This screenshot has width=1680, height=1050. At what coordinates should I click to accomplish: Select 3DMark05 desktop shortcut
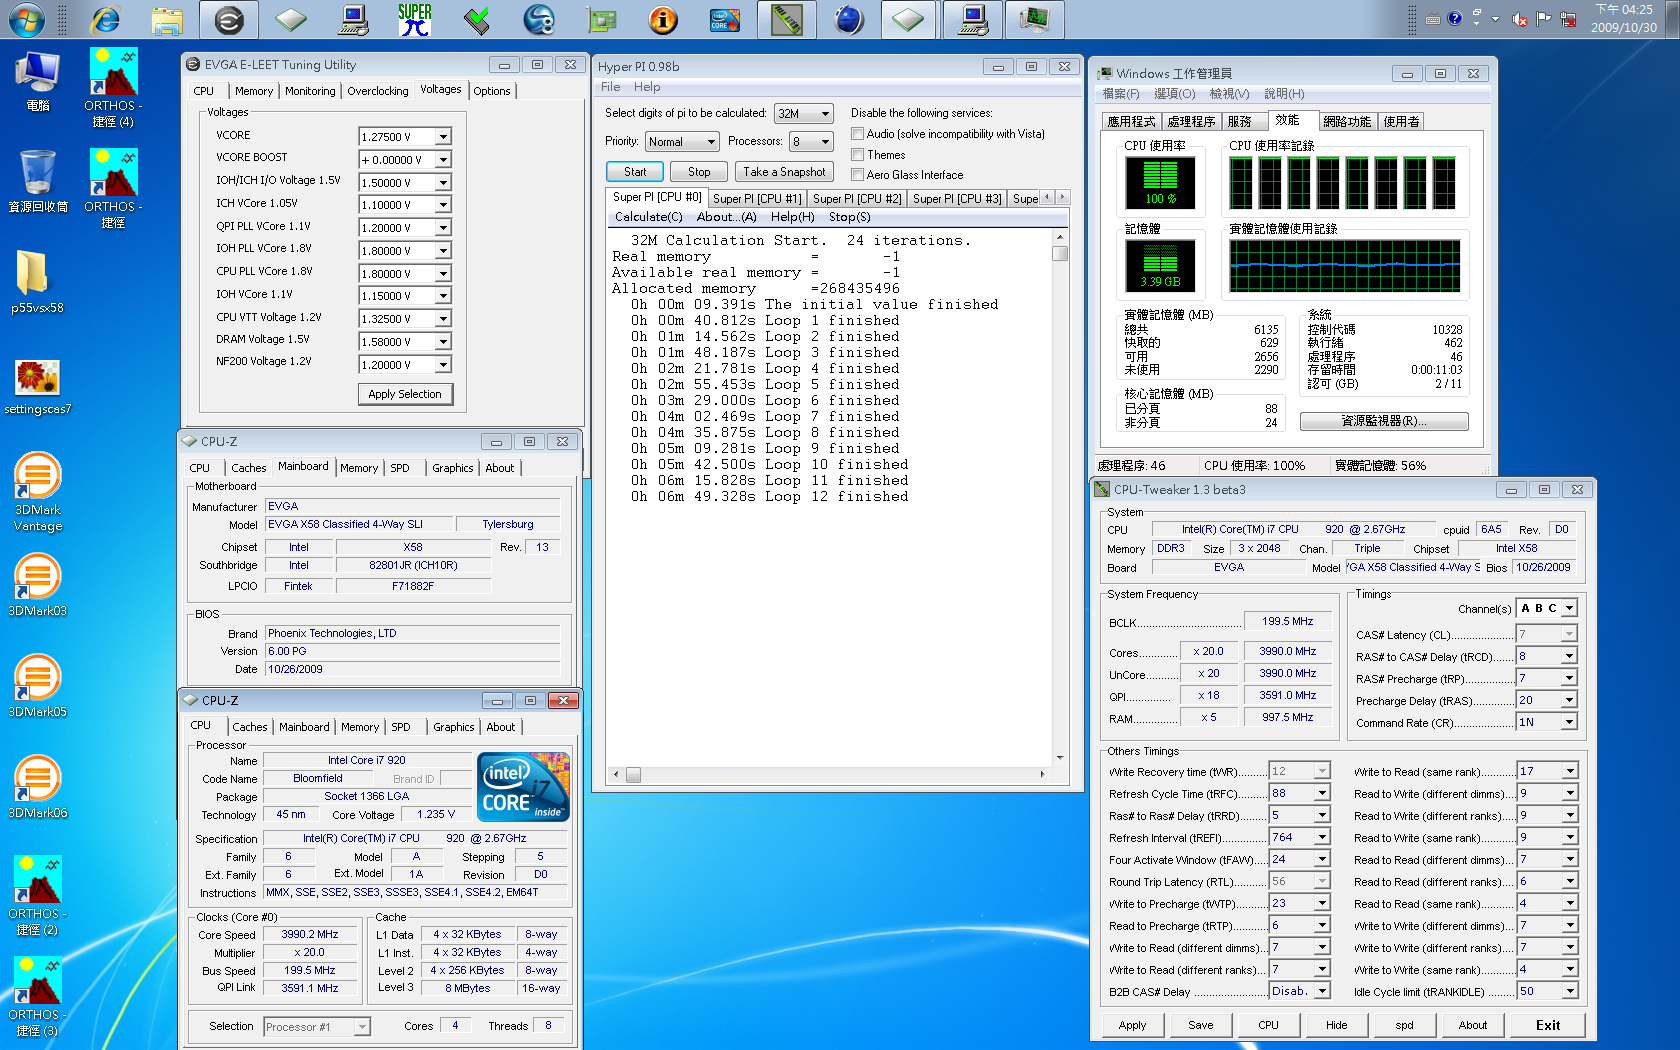coord(38,686)
